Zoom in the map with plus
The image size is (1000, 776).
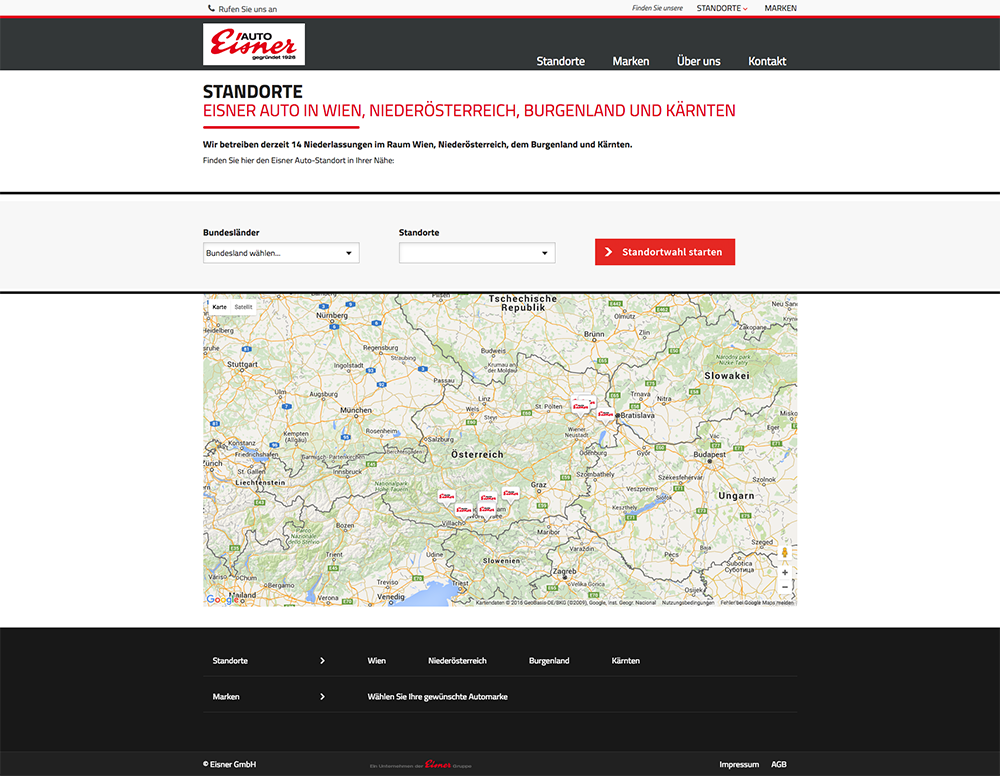click(x=784, y=572)
